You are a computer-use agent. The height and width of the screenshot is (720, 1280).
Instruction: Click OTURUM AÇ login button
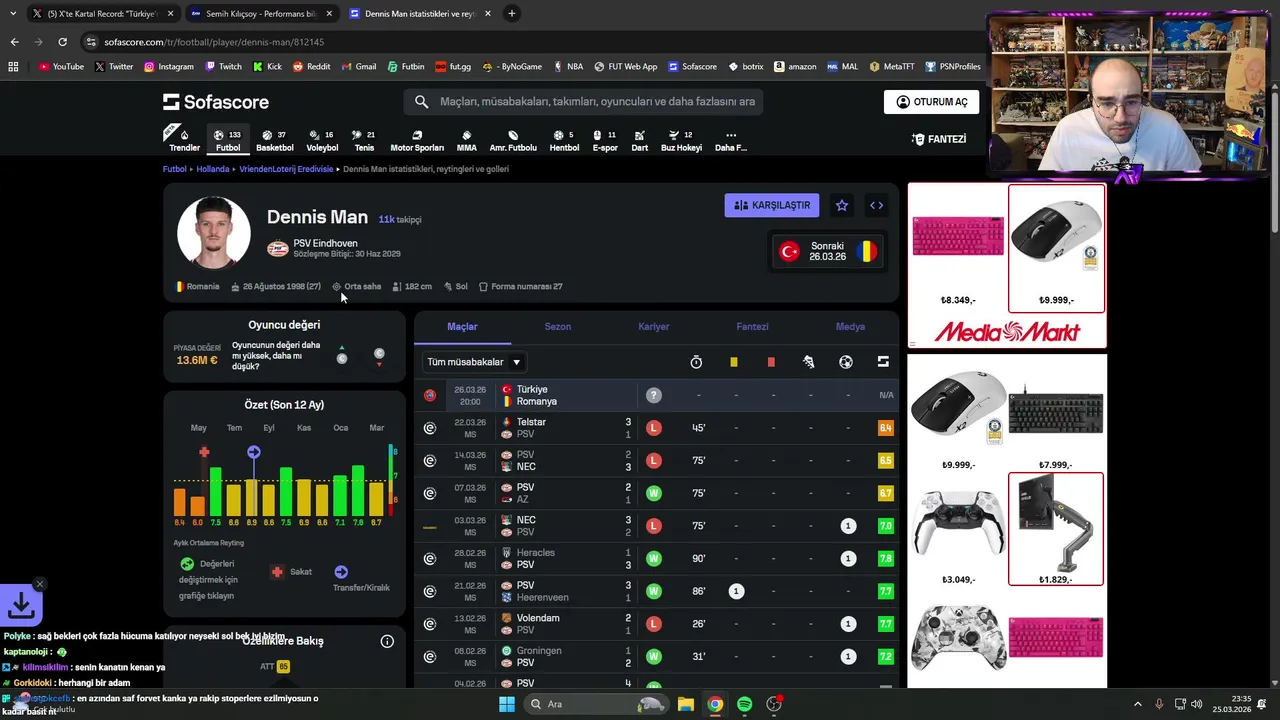tap(931, 102)
